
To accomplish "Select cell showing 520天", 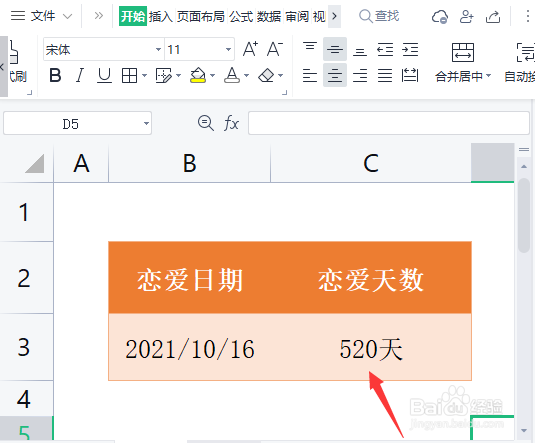I will coord(371,347).
